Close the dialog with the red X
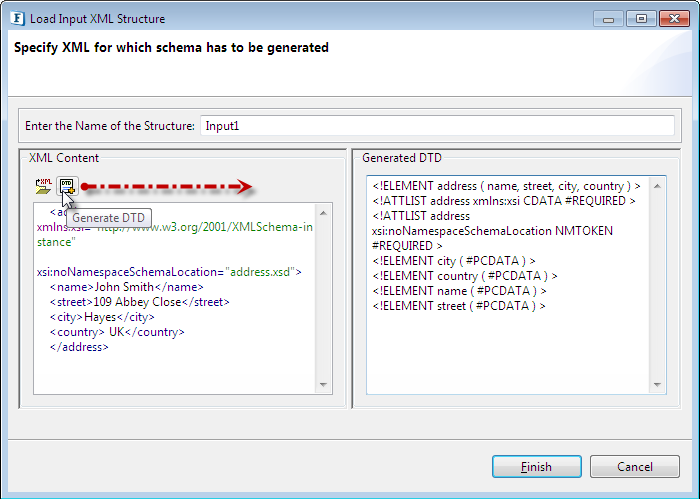The height and width of the screenshot is (499, 700). coord(672,18)
